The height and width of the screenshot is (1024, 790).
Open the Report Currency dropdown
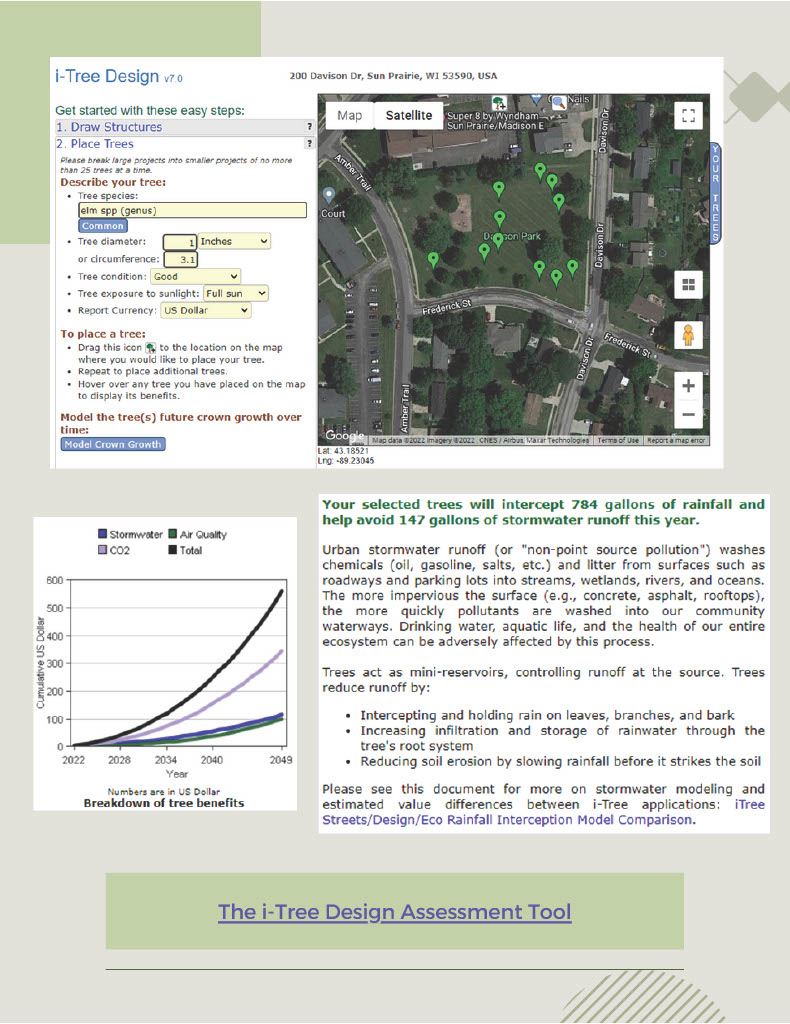pyautogui.click(x=206, y=310)
